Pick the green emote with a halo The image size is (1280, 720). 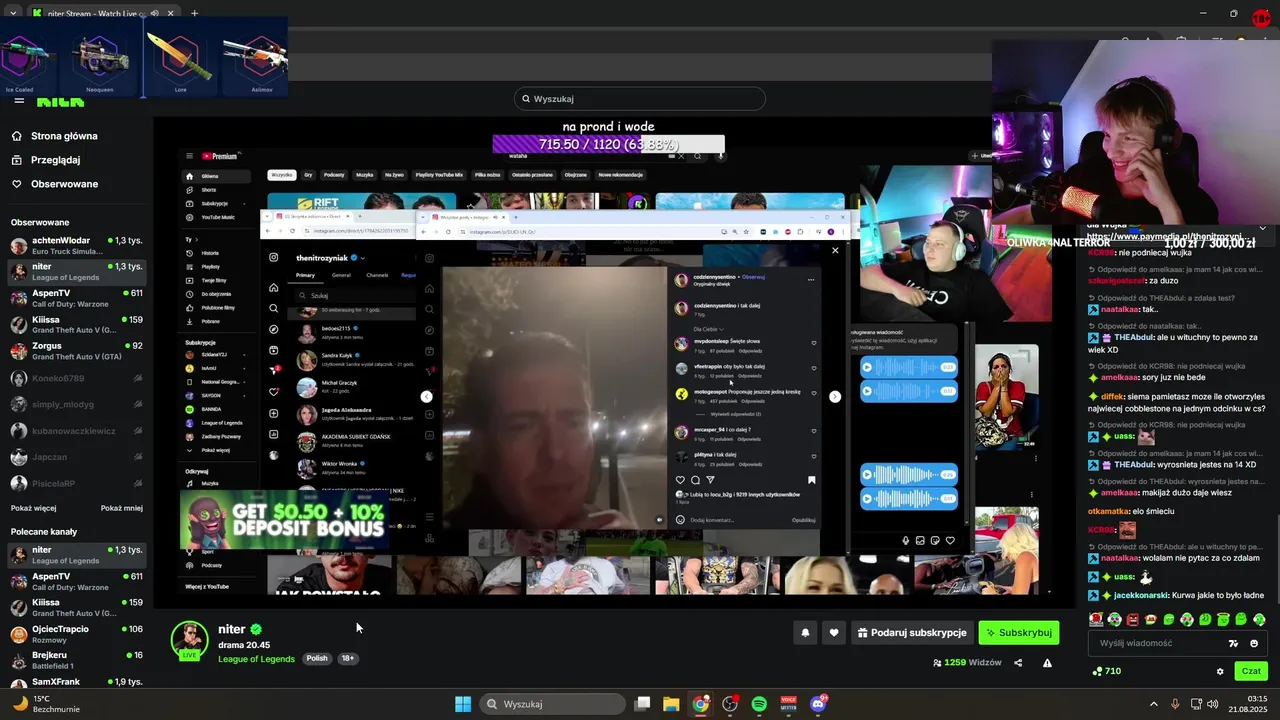pos(1223,620)
